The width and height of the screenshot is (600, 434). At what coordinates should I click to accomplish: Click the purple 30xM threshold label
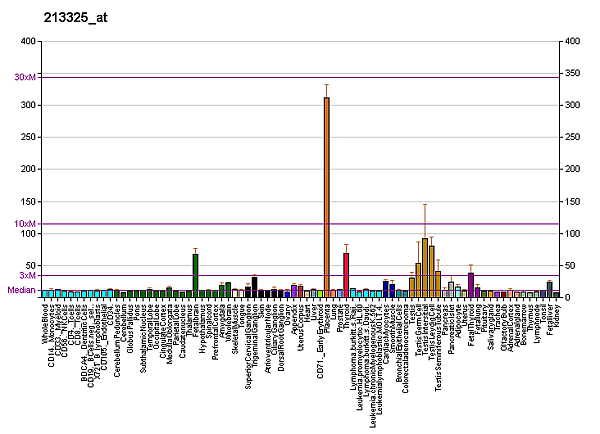24,77
